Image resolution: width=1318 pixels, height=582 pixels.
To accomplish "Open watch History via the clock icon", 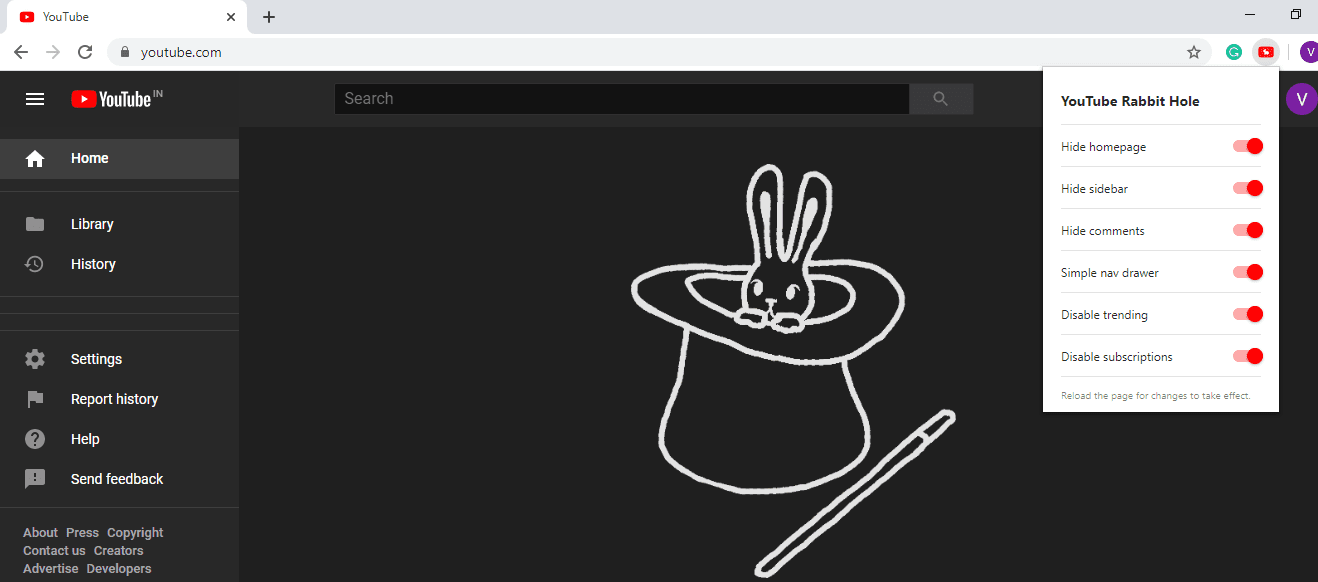I will 35,264.
